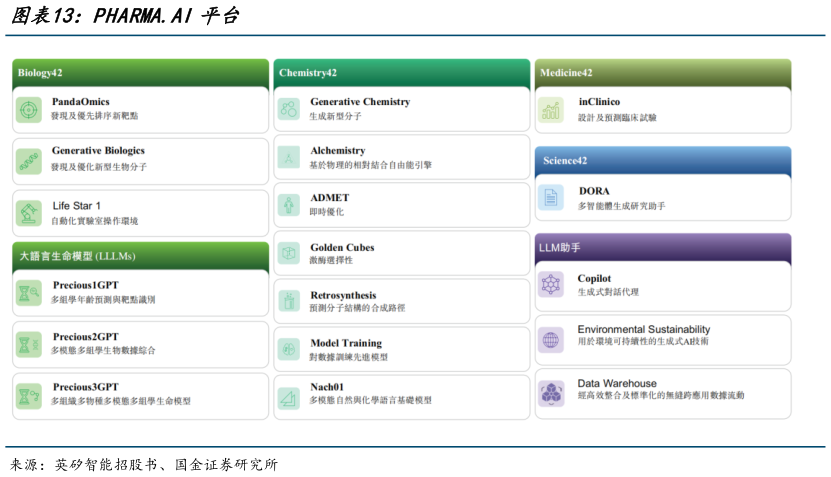831x477 pixels.
Task: Click the Nach01 triangle icon
Action: [289, 398]
